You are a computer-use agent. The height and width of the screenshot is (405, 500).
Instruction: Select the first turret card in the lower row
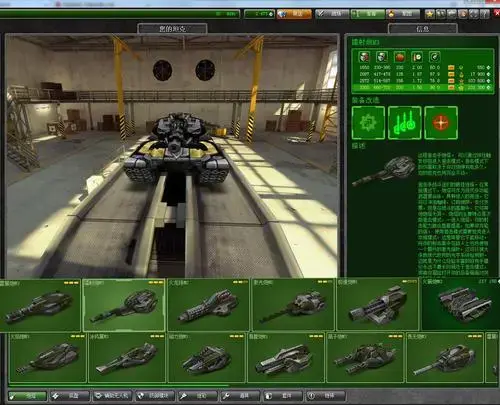pos(47,358)
